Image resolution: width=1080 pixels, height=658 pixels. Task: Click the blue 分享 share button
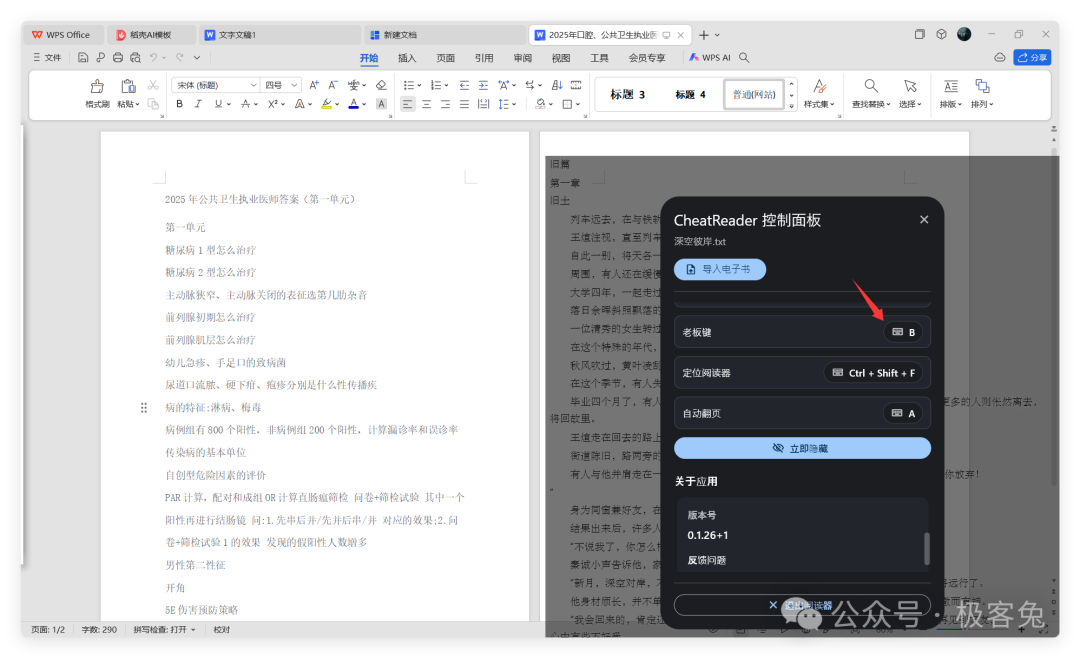pyautogui.click(x=1032, y=58)
